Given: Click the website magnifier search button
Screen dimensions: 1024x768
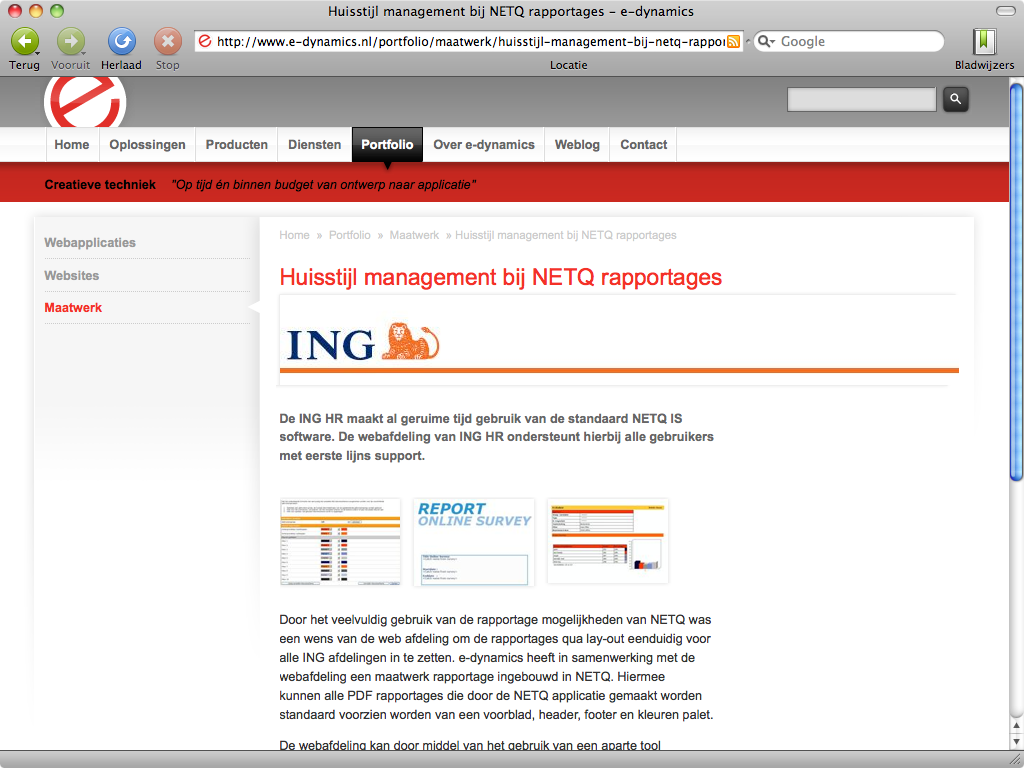Looking at the screenshot, I should pos(955,99).
